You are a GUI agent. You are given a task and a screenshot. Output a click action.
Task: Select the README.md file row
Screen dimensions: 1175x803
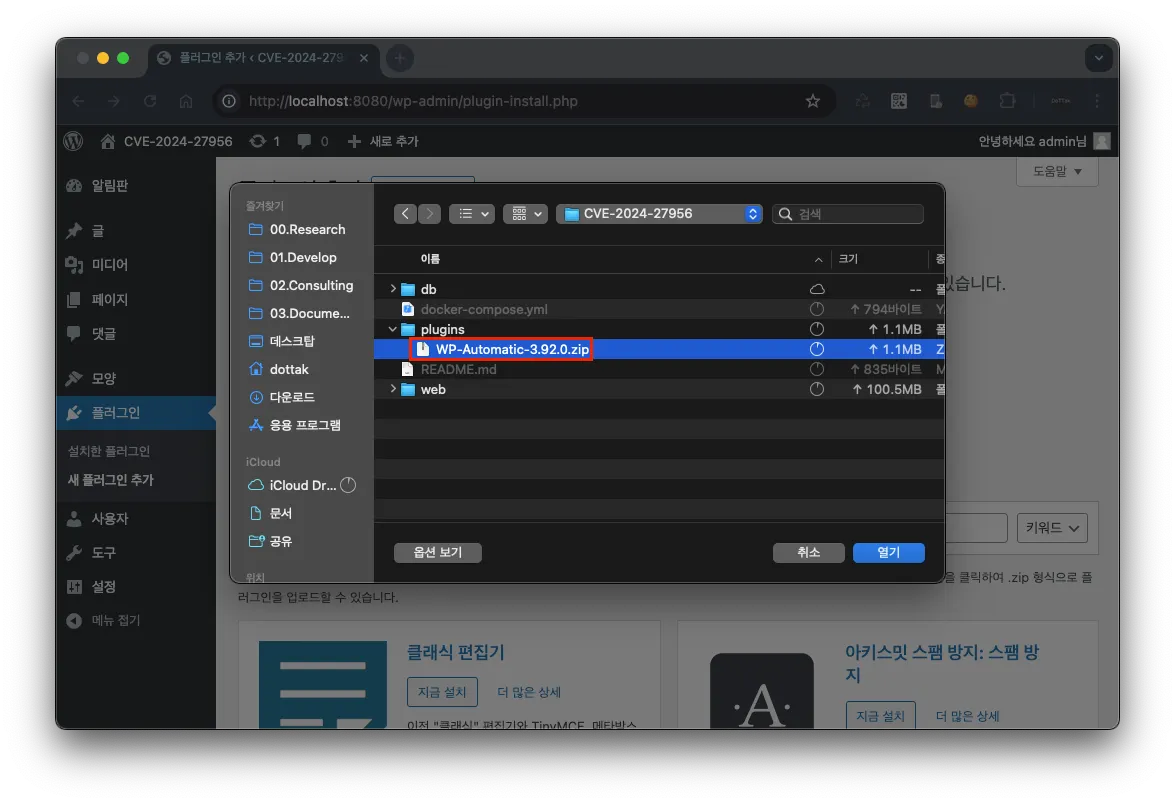pos(659,369)
